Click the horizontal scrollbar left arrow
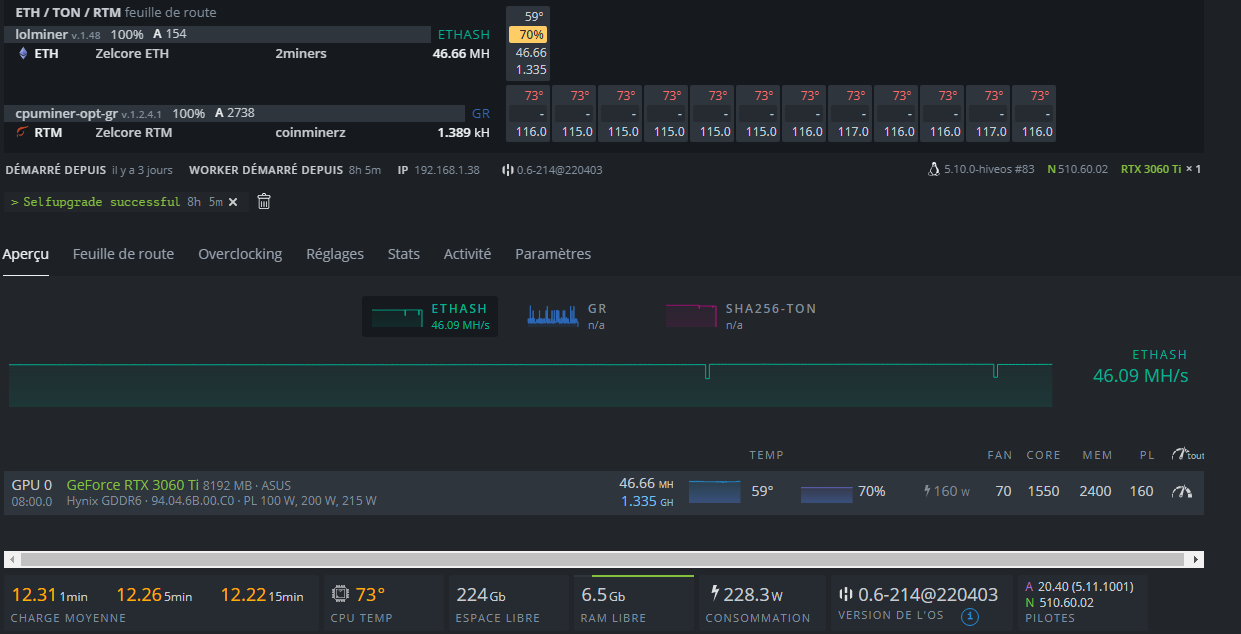 coord(12,559)
